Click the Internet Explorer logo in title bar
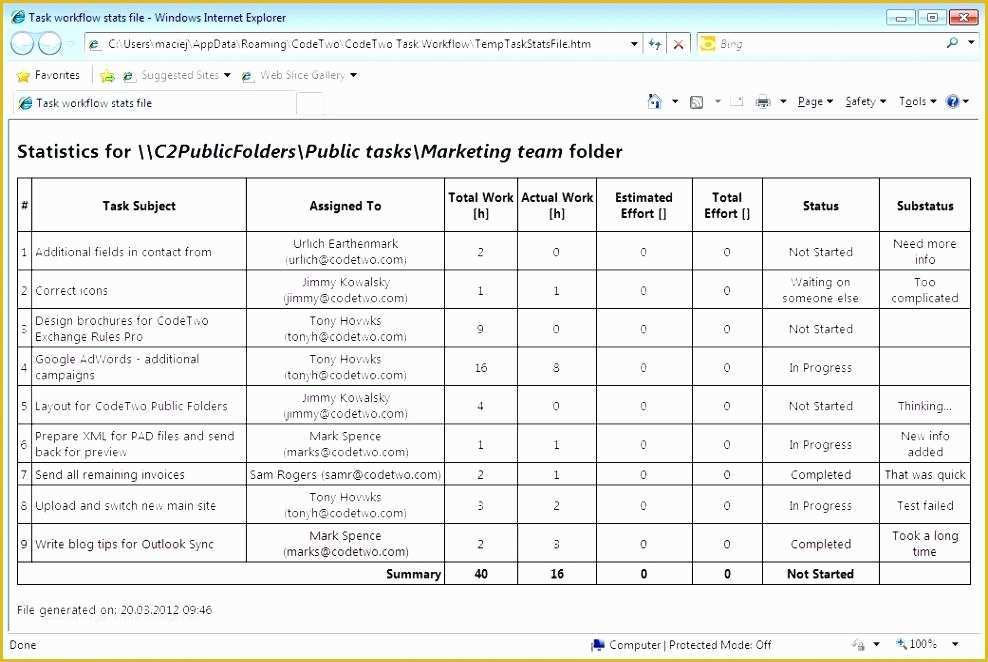The height and width of the screenshot is (662, 988). pyautogui.click(x=18, y=17)
